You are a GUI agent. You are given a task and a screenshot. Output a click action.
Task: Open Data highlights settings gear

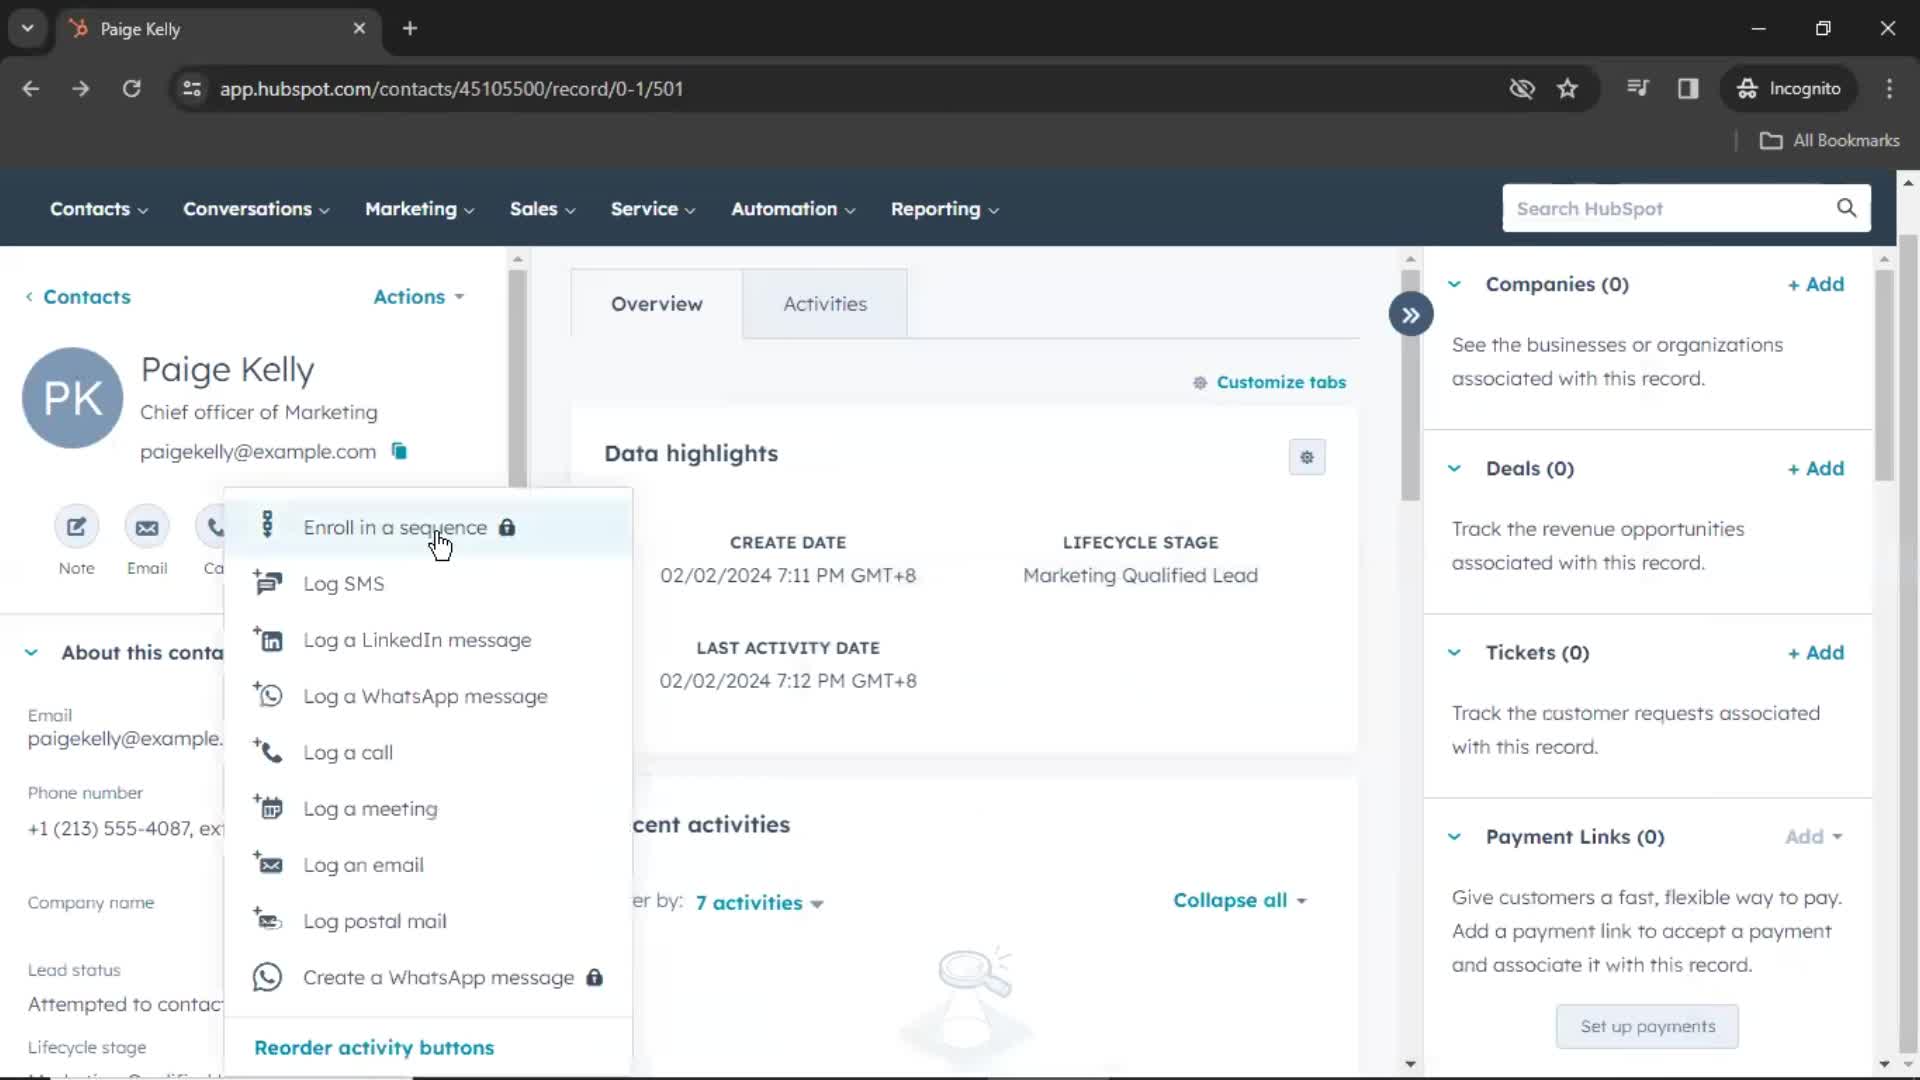point(1307,457)
